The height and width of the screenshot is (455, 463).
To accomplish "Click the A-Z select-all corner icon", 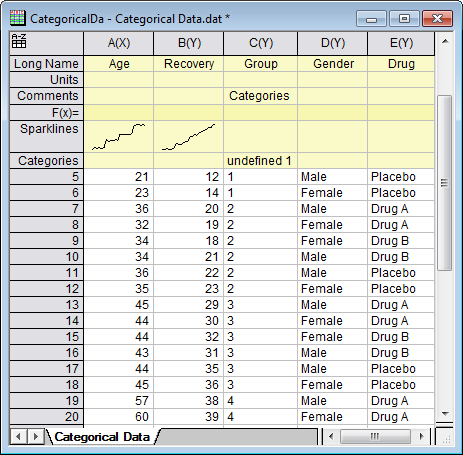I will click(19, 41).
